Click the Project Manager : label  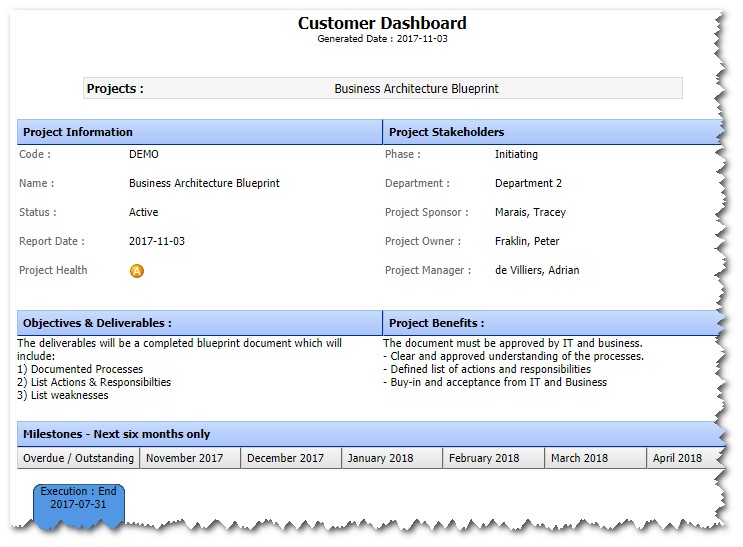click(428, 270)
